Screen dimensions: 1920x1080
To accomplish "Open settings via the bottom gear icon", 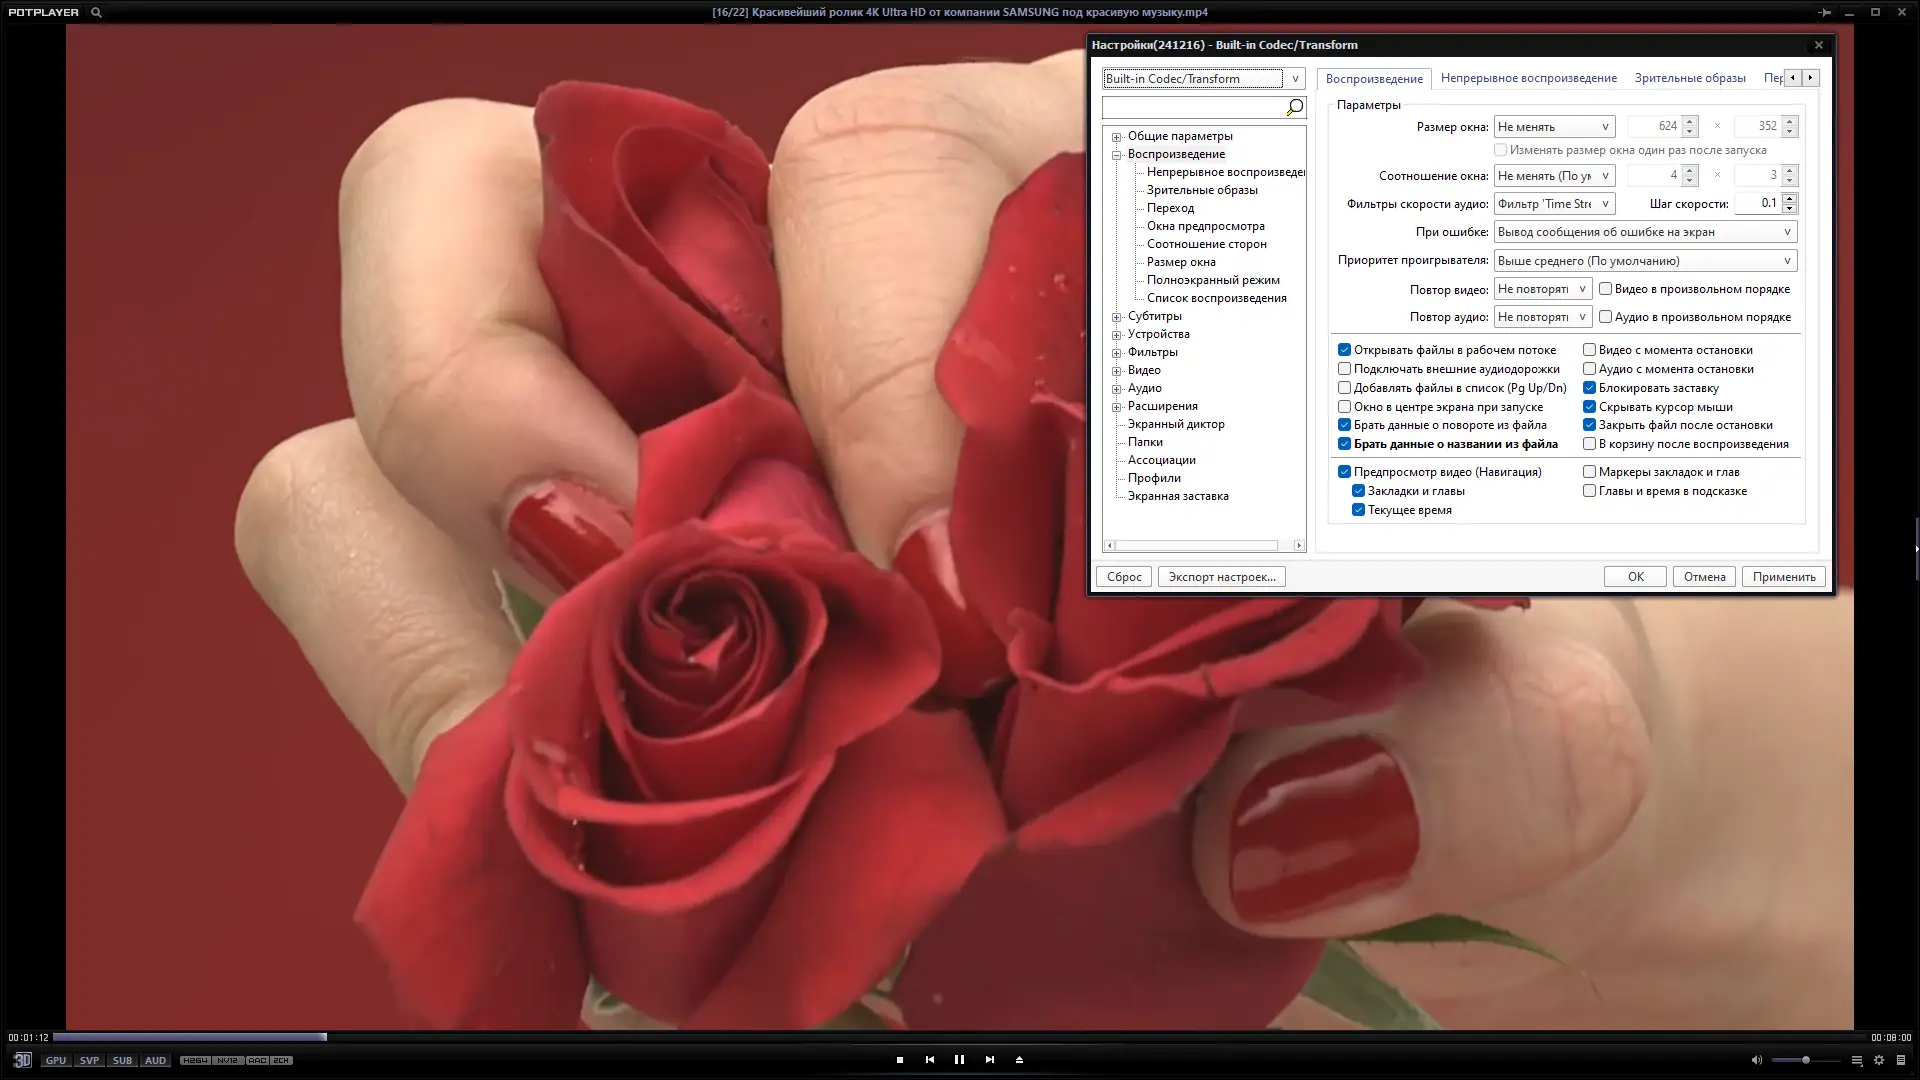I will click(1879, 1060).
